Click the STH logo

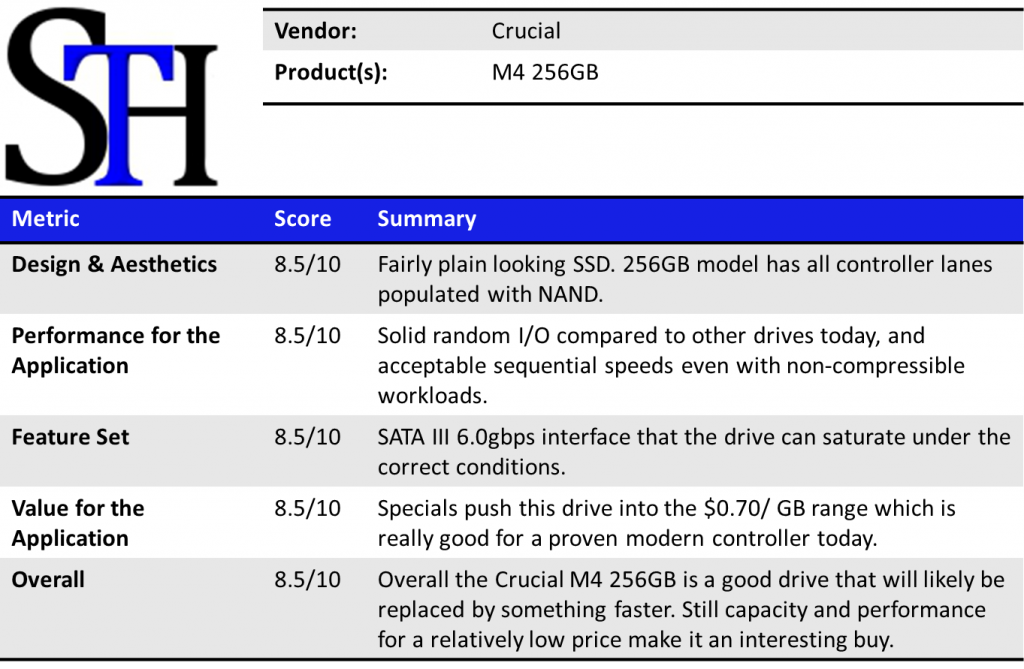point(111,98)
